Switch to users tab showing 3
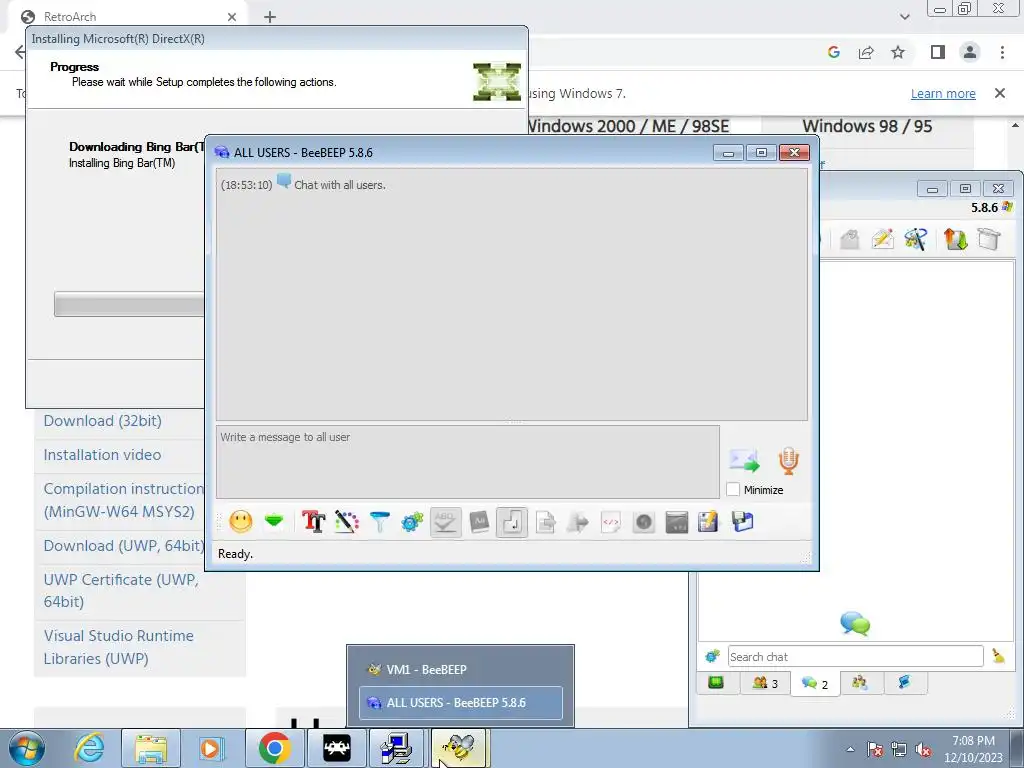 (765, 683)
